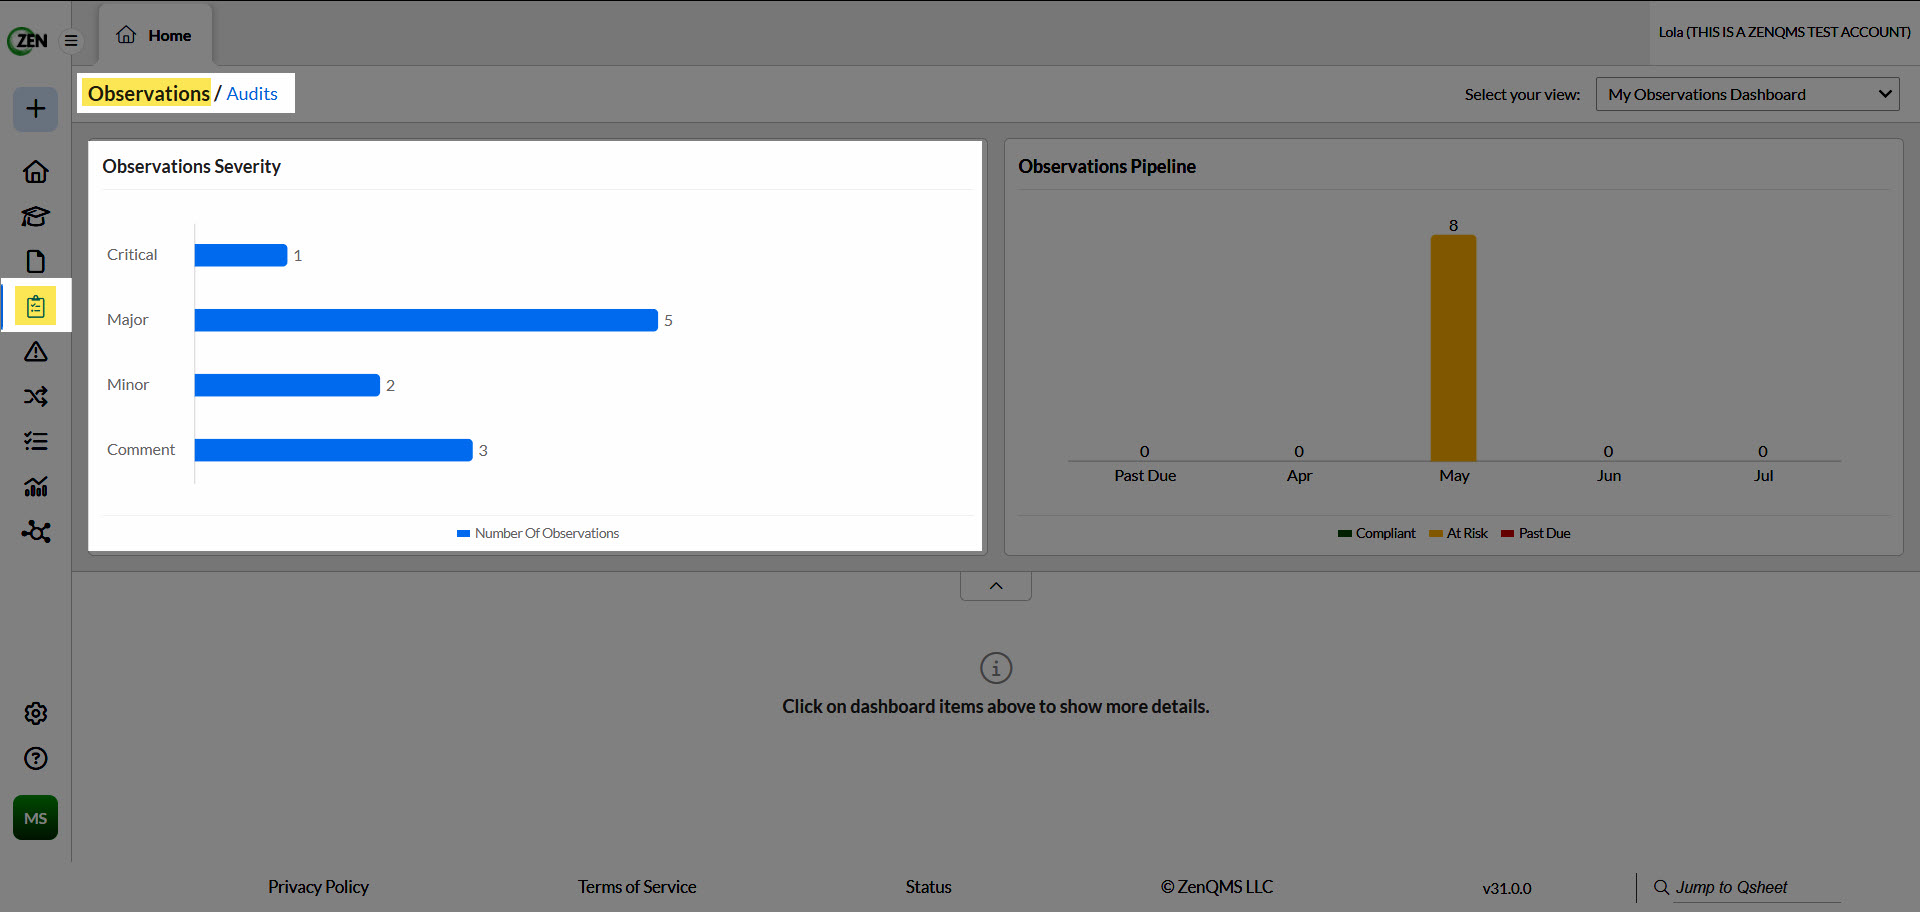This screenshot has width=1920, height=912.
Task: Click the Comment severity bar
Action: tap(333, 451)
